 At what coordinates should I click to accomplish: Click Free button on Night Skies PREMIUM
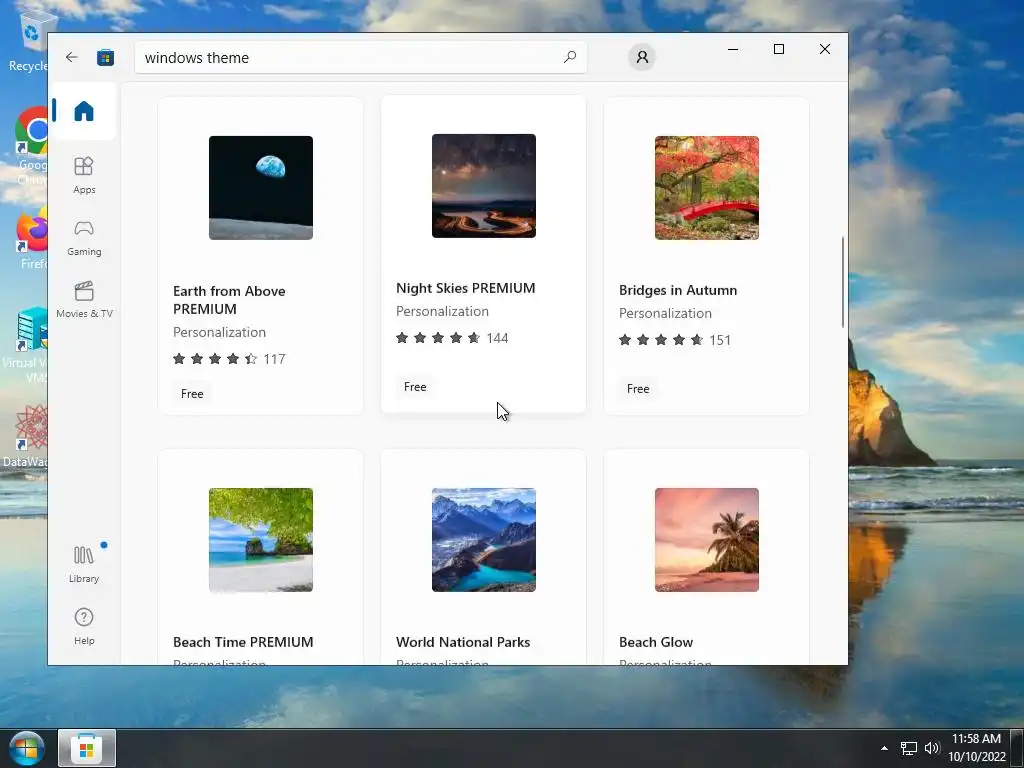tap(415, 387)
